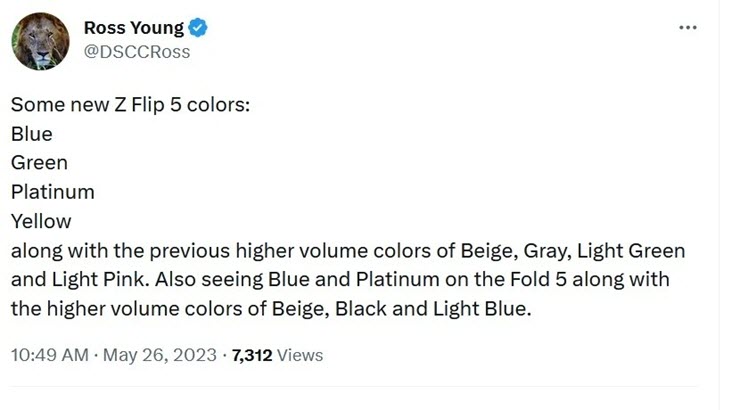
Task: Click the line "Some new Z Flip 5 colors:"
Action: pyautogui.click(x=129, y=104)
